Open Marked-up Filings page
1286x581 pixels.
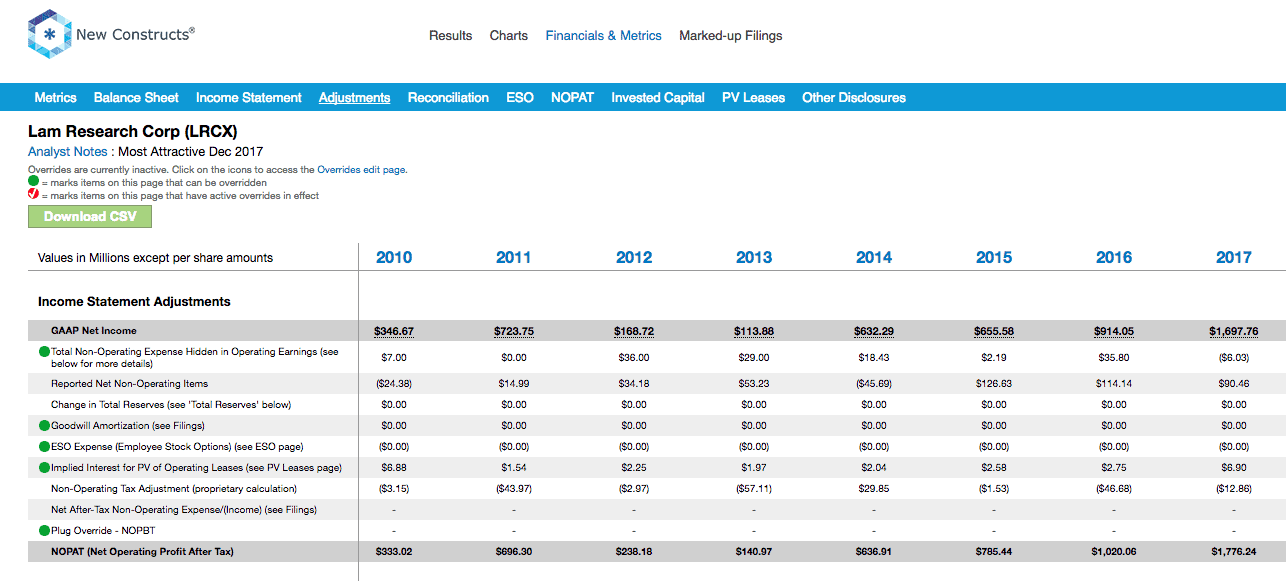click(731, 35)
